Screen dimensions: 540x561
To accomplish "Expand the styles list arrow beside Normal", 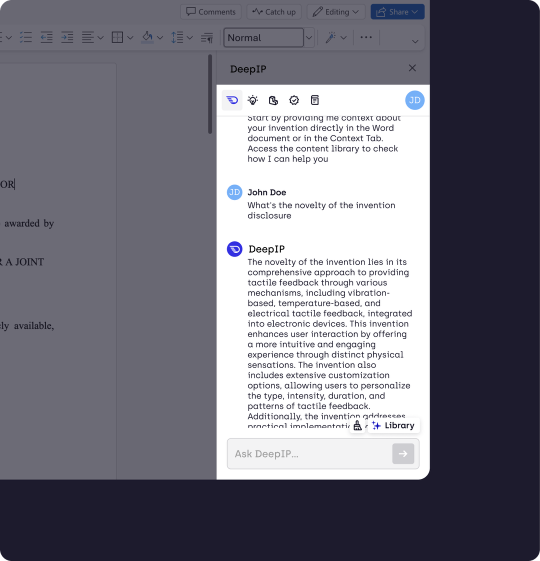I will tap(309, 38).
